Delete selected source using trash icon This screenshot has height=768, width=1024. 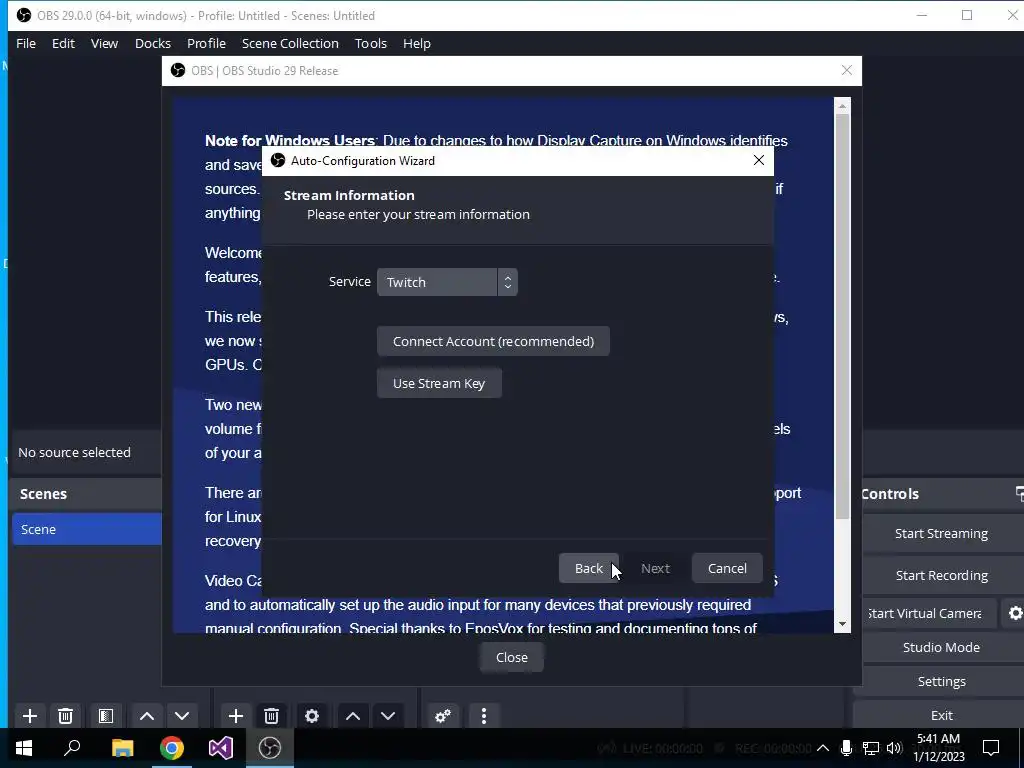click(x=272, y=716)
